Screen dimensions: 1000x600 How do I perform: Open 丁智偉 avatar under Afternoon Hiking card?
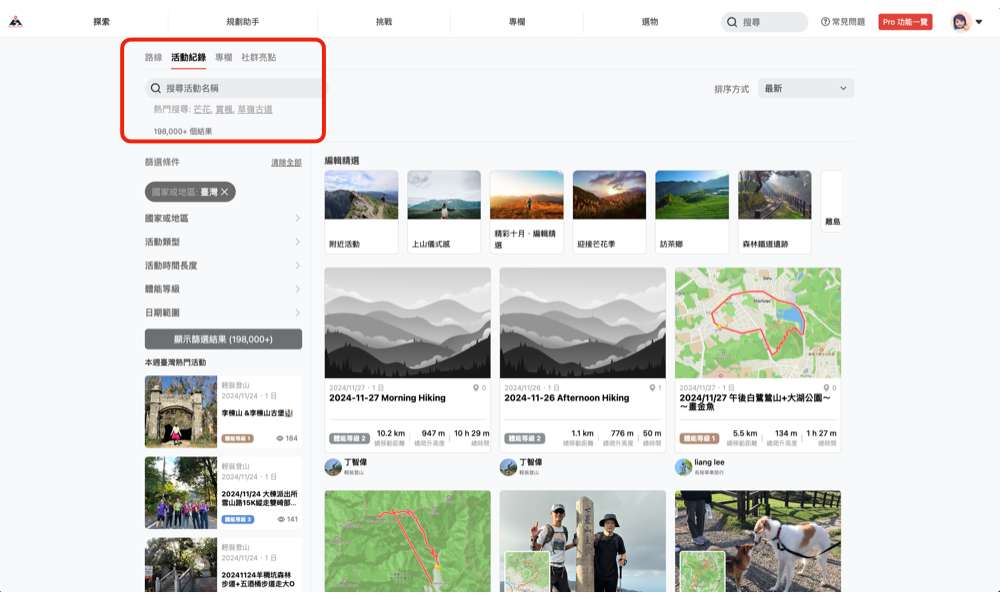[508, 467]
